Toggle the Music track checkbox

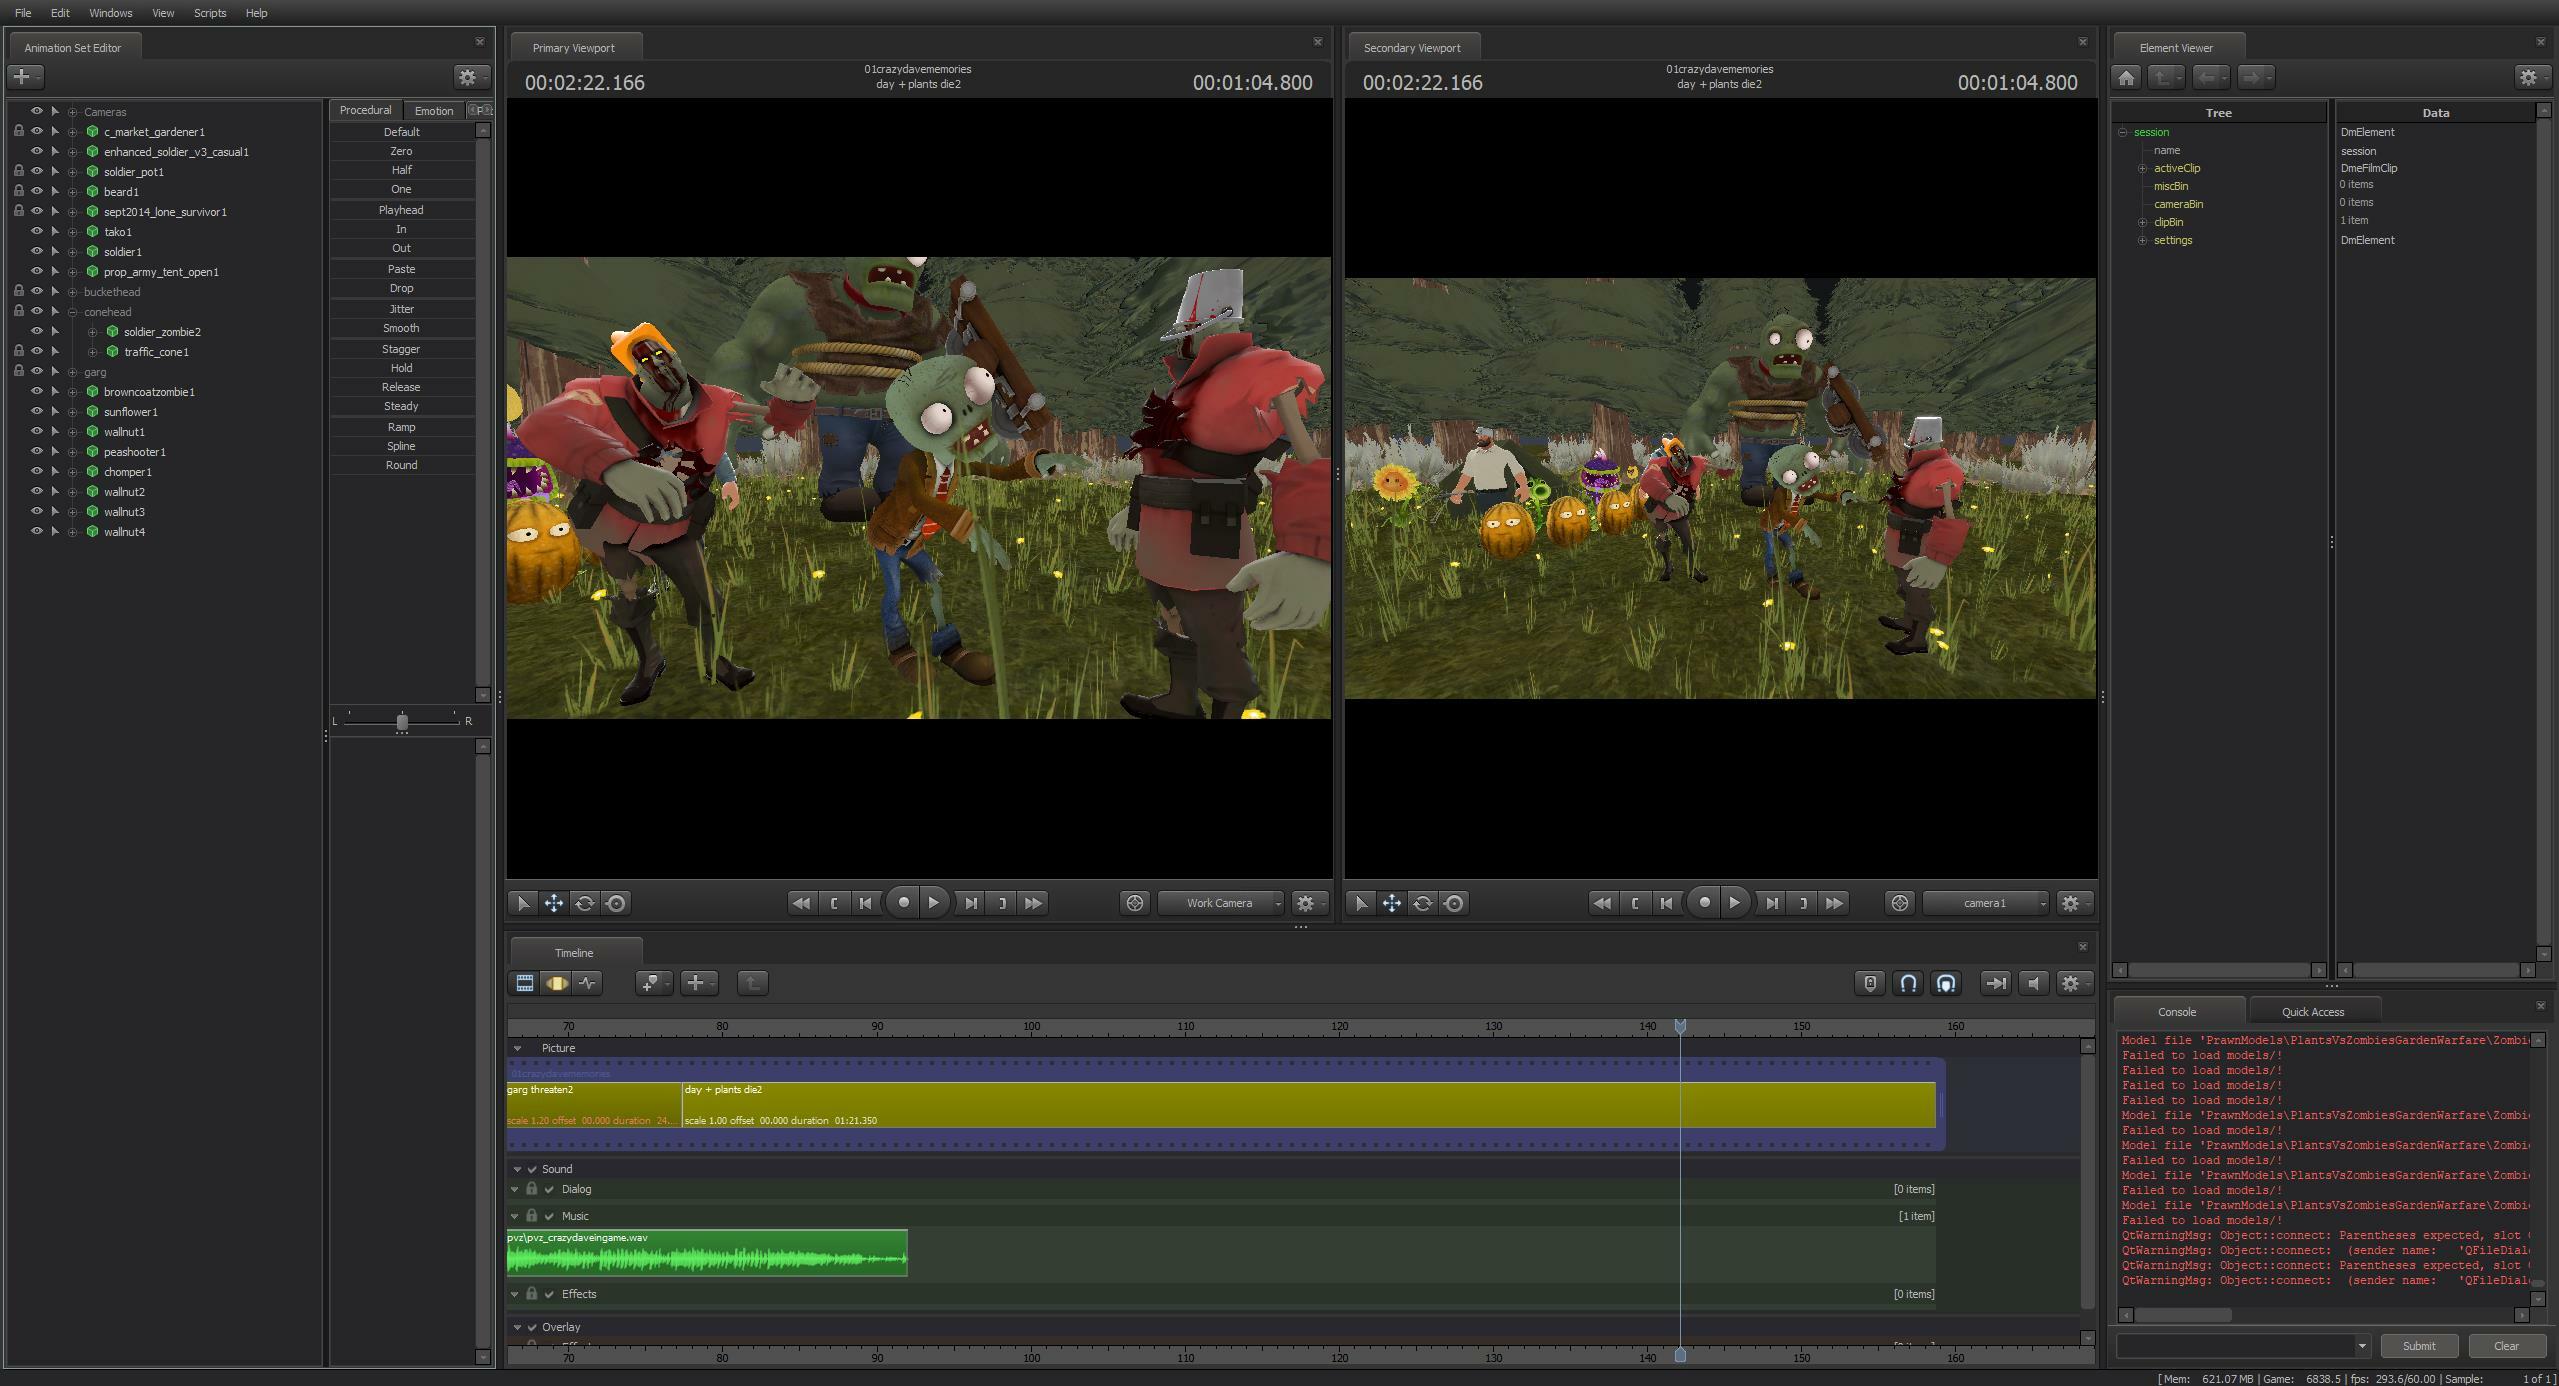click(549, 1216)
